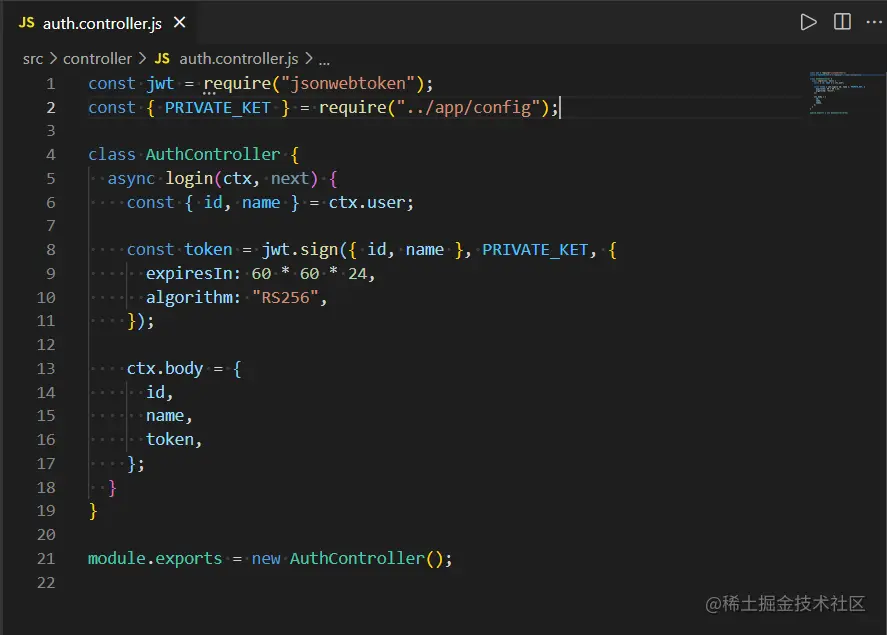Click ctx.body on line 13
887x635 pixels.
[x=165, y=369]
